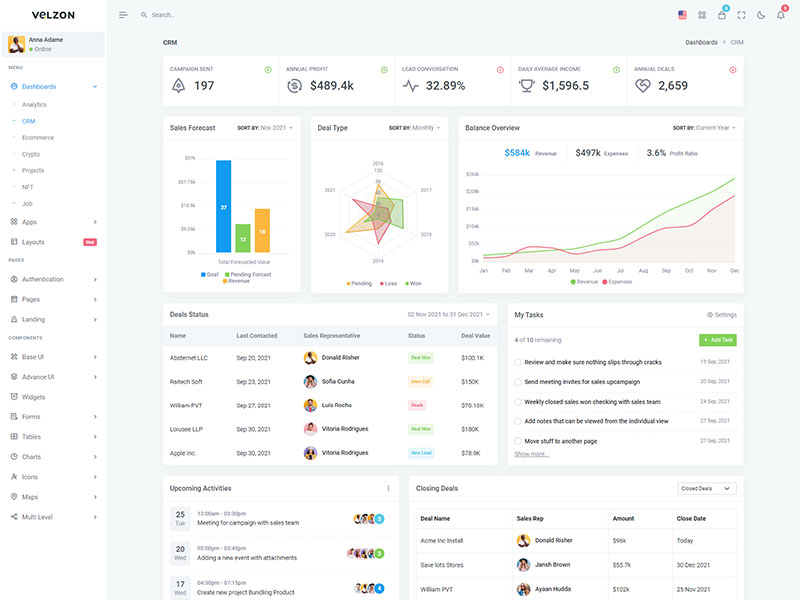Toggle fullscreen mode icon
Viewport: 800px width, 600px height.
tap(741, 15)
